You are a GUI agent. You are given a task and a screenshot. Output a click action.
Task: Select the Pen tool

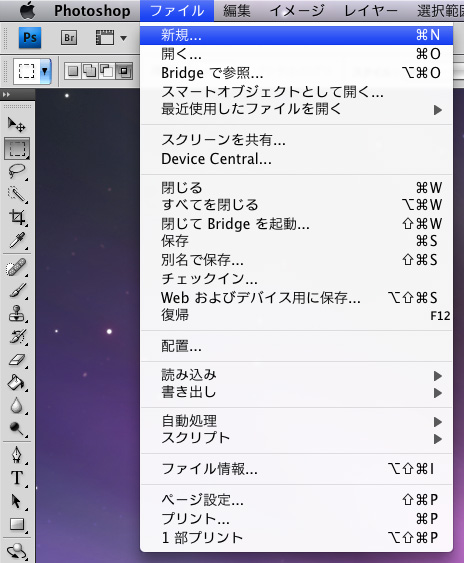pyautogui.click(x=17, y=455)
